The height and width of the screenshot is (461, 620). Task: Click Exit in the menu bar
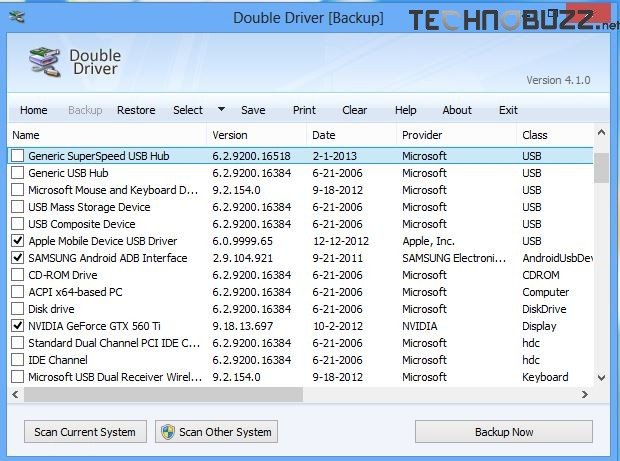[508, 110]
